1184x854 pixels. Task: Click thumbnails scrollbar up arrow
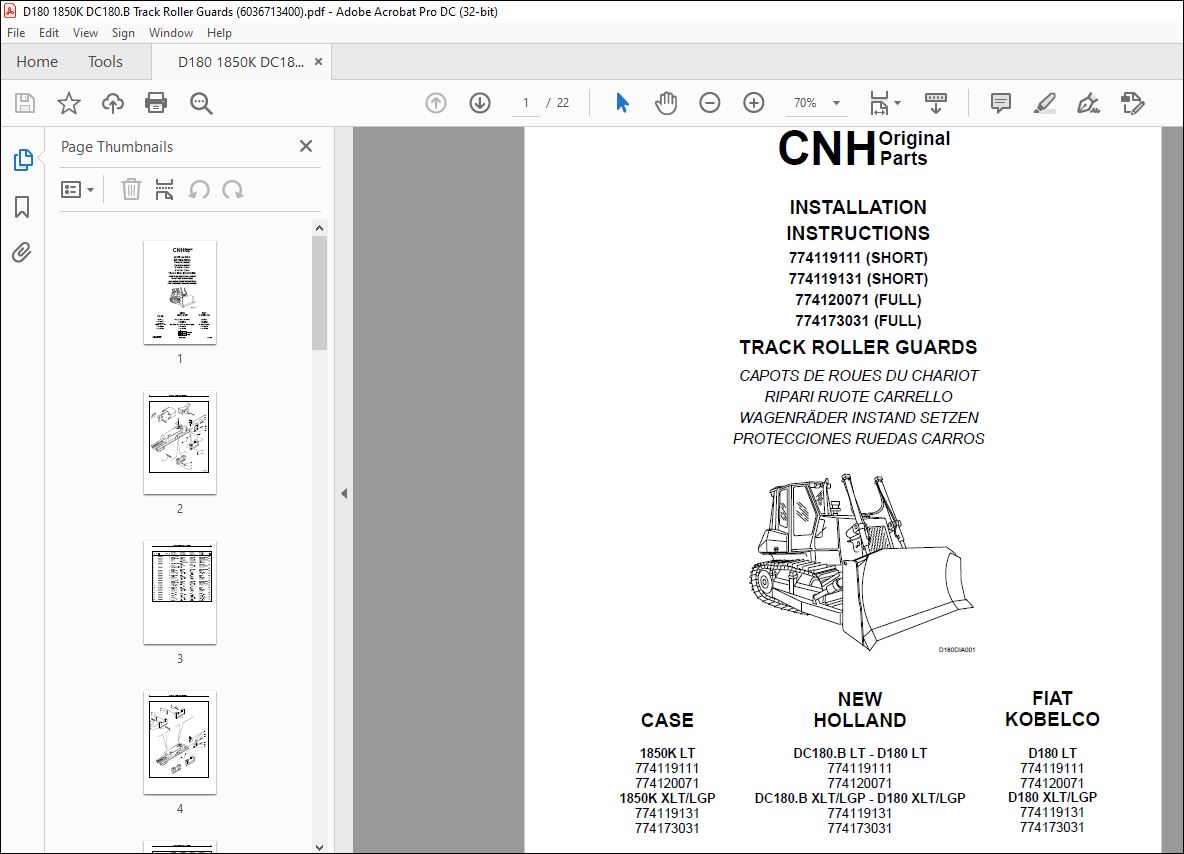coord(319,228)
